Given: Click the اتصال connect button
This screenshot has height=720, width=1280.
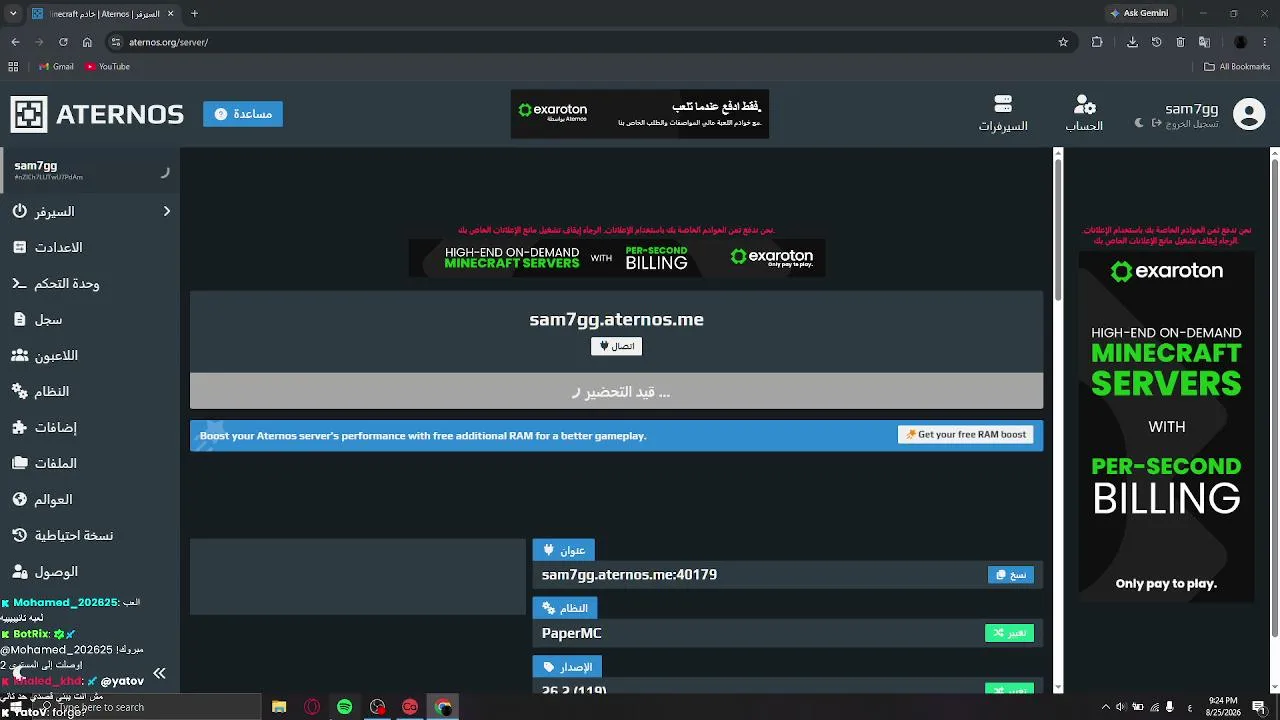Looking at the screenshot, I should 616,346.
